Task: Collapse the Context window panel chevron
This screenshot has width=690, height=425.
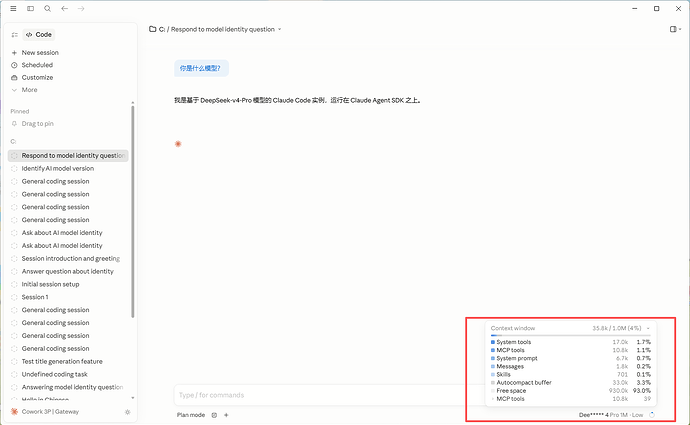Action: coord(648,328)
